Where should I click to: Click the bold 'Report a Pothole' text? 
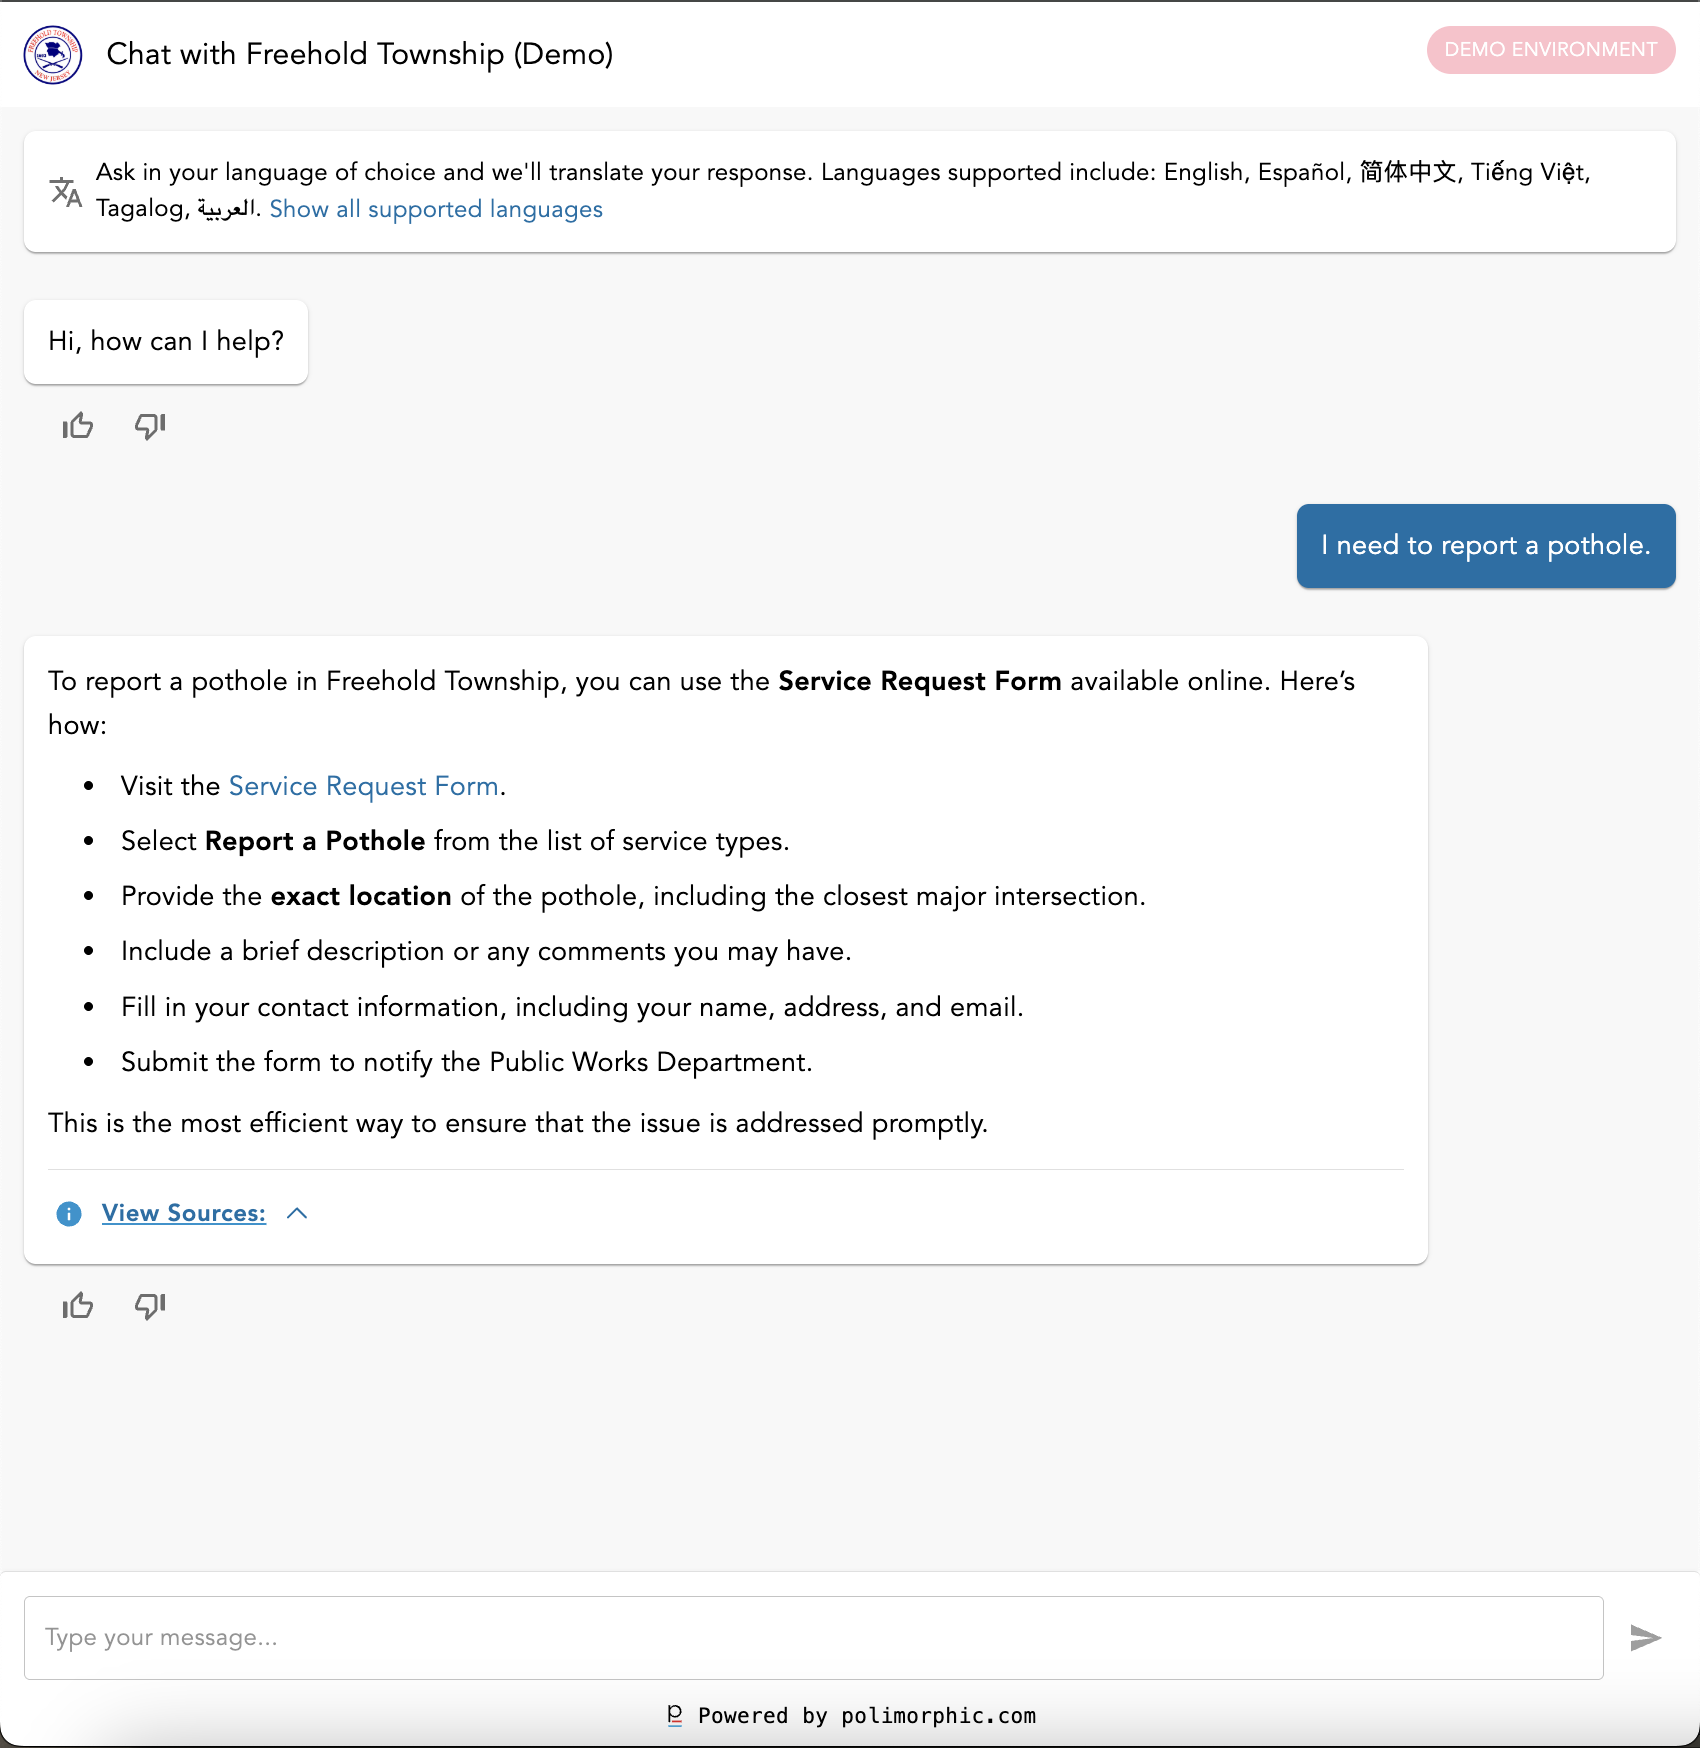point(315,842)
